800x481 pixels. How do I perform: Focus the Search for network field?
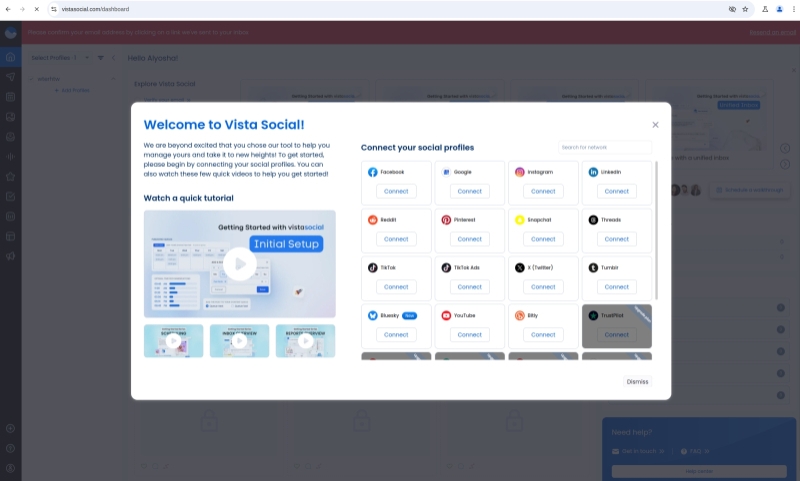(x=604, y=147)
